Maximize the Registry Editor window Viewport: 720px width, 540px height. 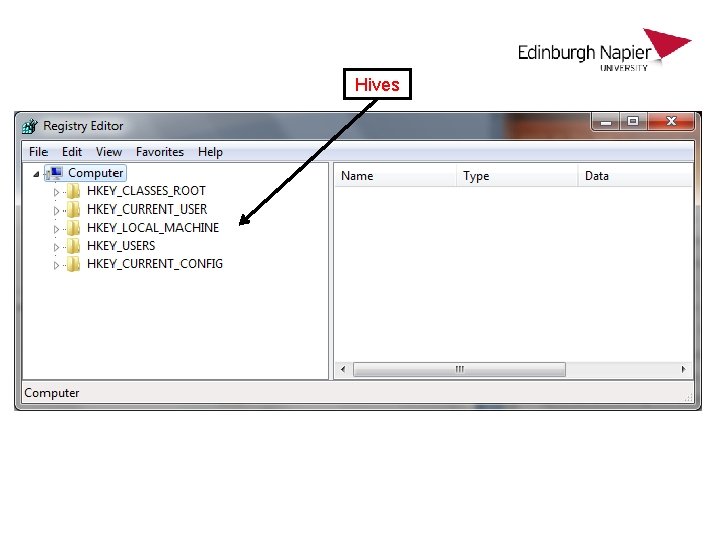click(633, 122)
